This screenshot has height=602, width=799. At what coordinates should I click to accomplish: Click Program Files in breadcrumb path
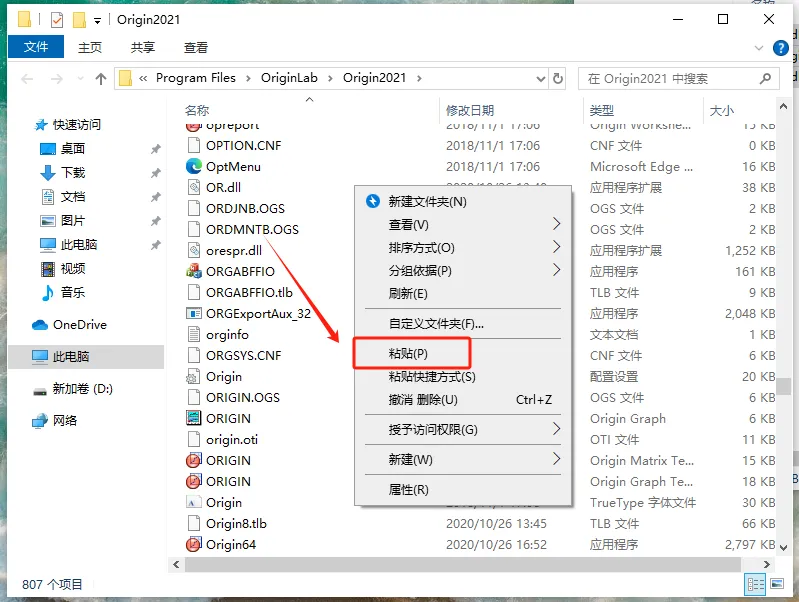(196, 78)
